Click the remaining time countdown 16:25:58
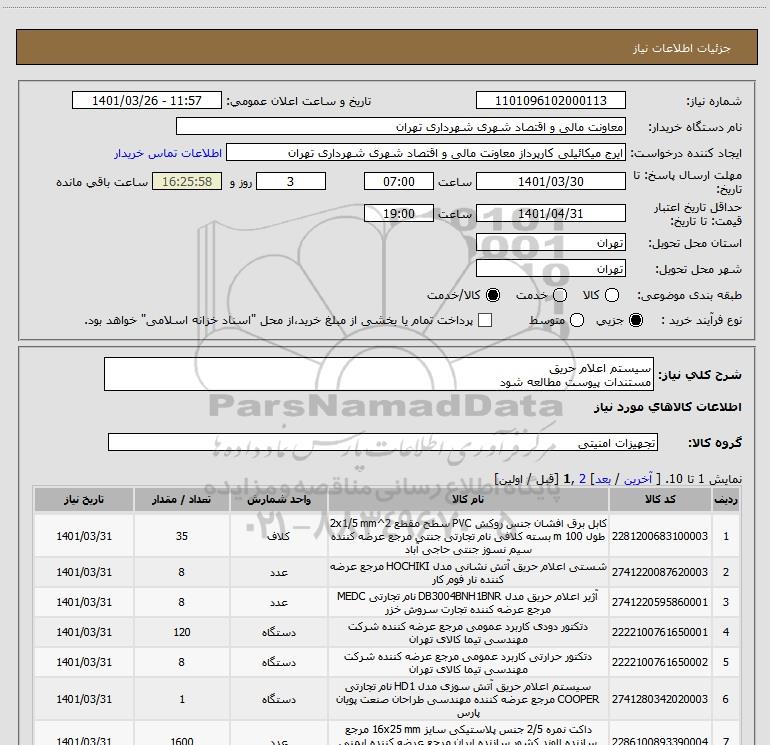This screenshot has height=745, width=770. pos(187,181)
